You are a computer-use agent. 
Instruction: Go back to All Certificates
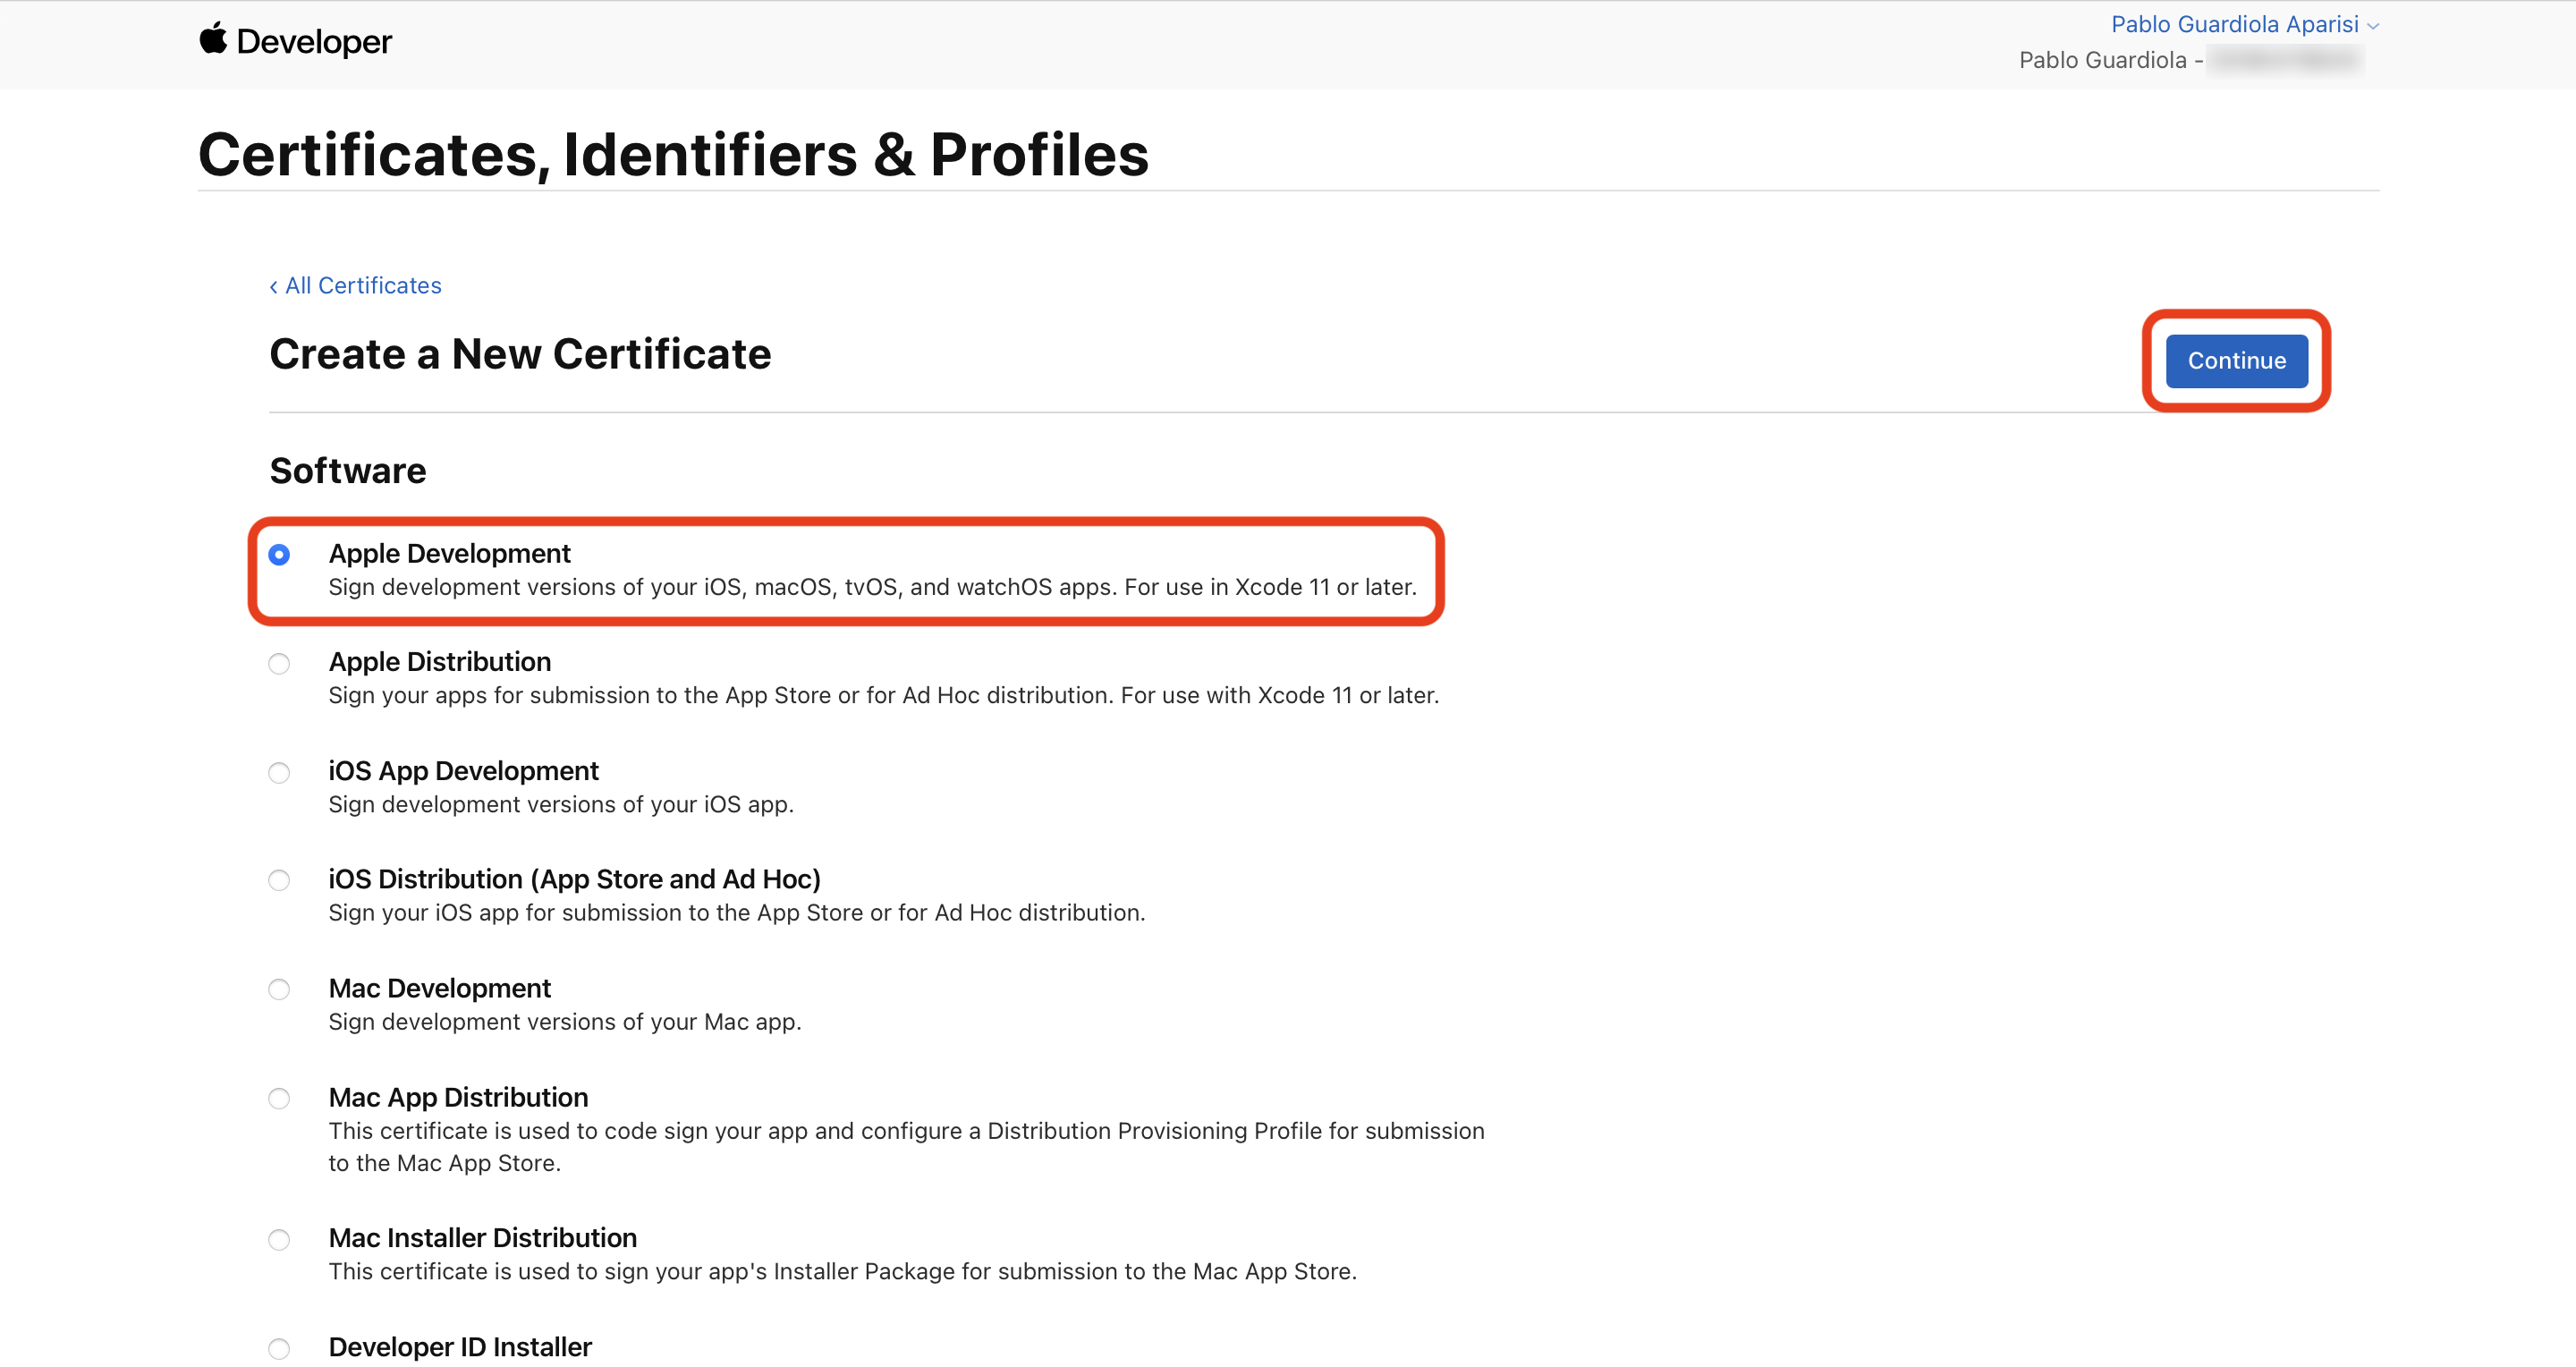point(355,286)
